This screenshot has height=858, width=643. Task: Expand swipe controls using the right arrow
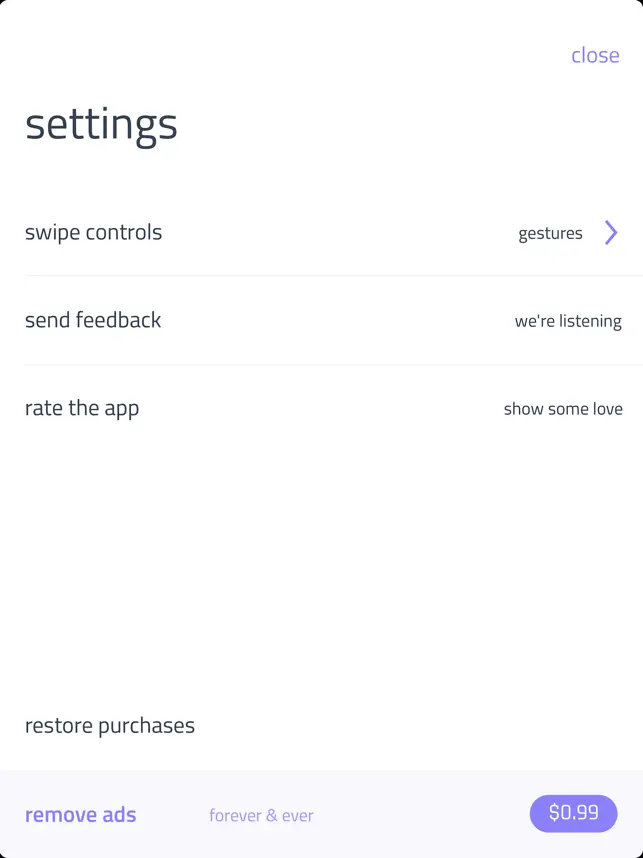point(611,233)
